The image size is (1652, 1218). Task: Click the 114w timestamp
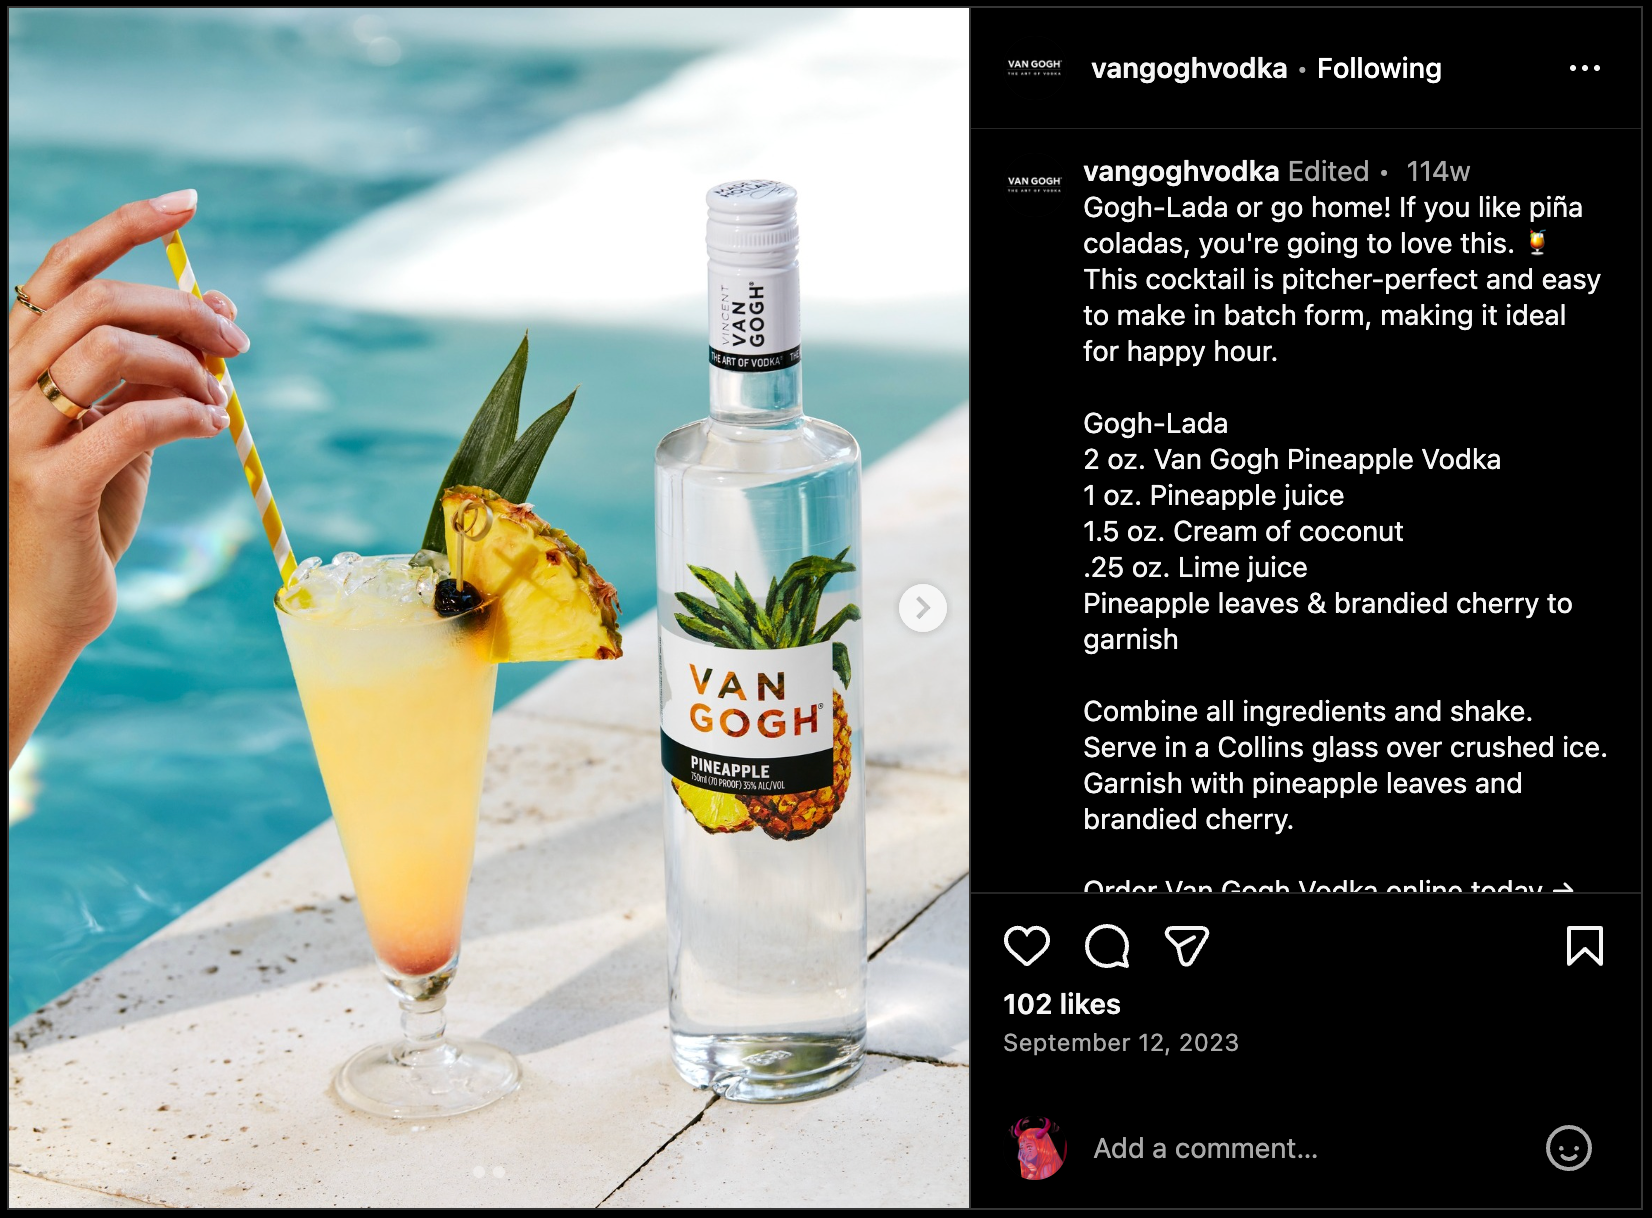click(1438, 171)
